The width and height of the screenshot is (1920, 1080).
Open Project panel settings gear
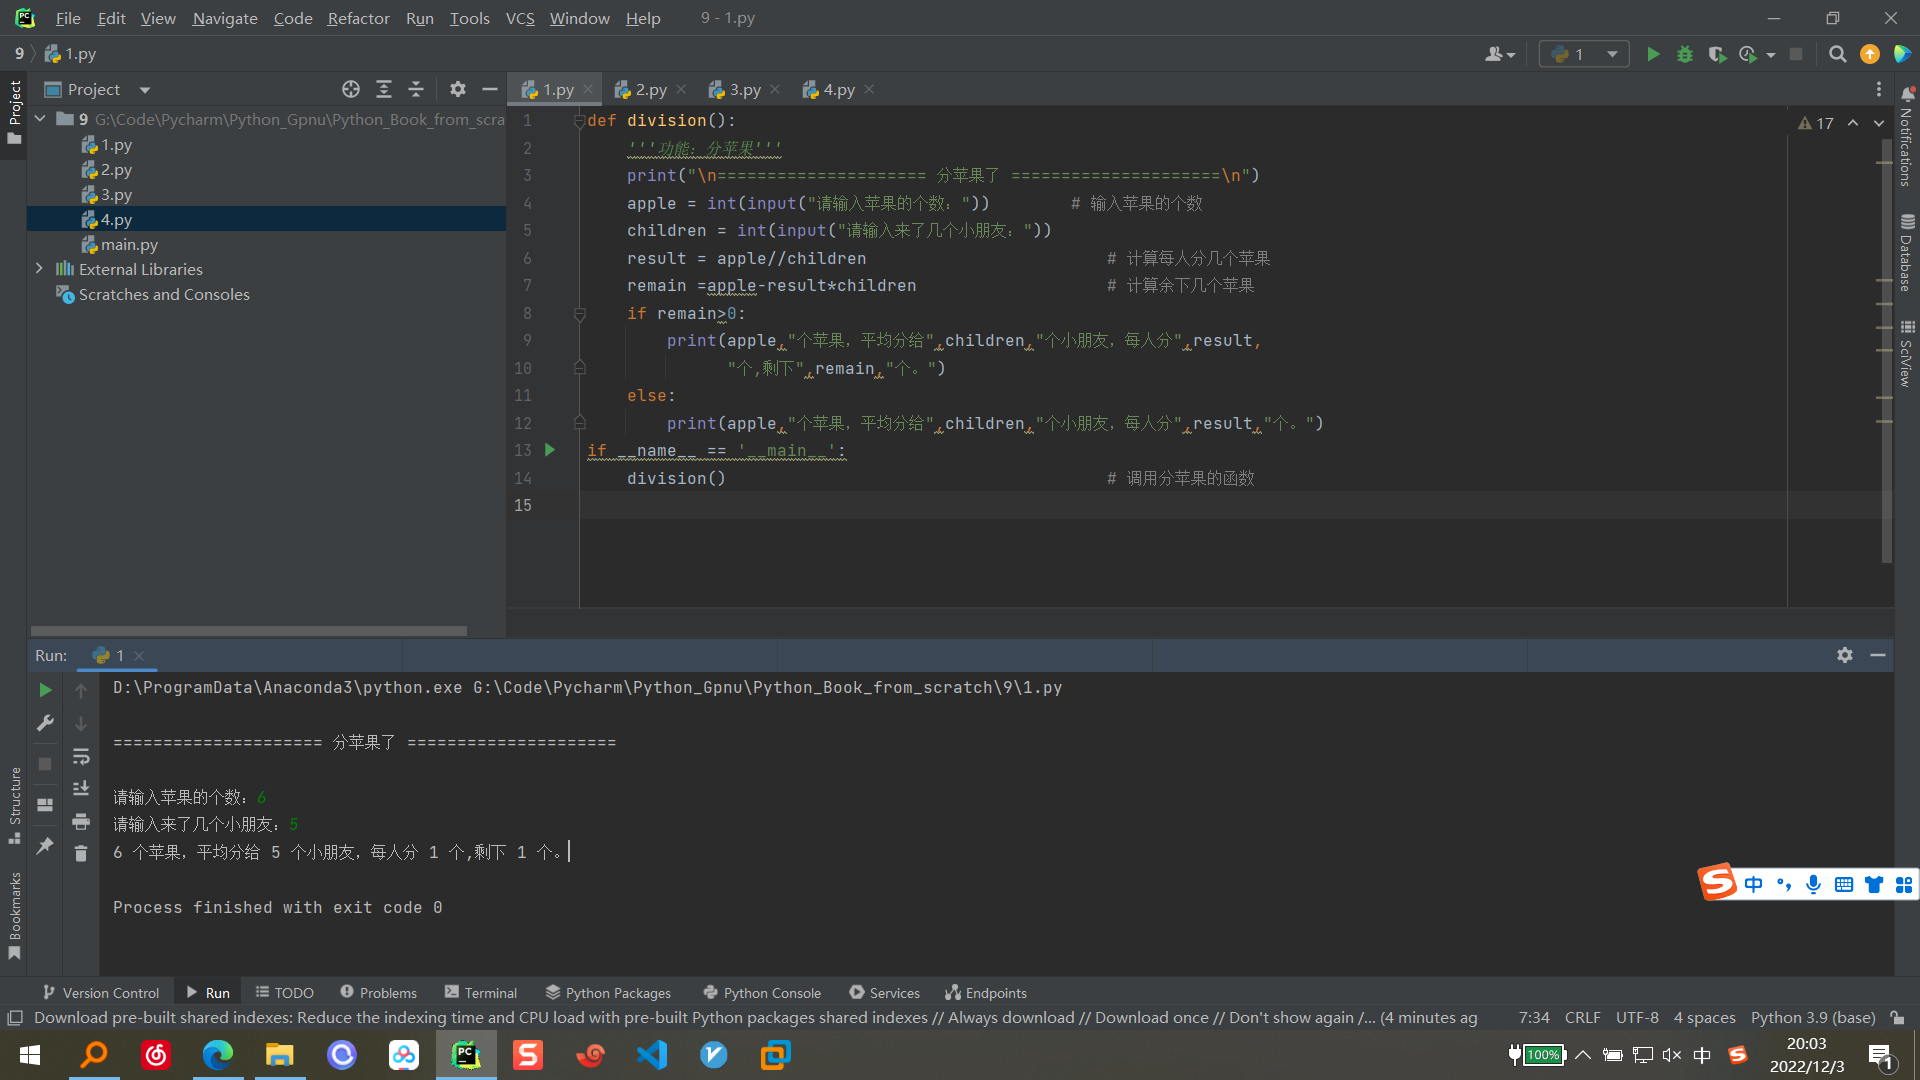(458, 90)
